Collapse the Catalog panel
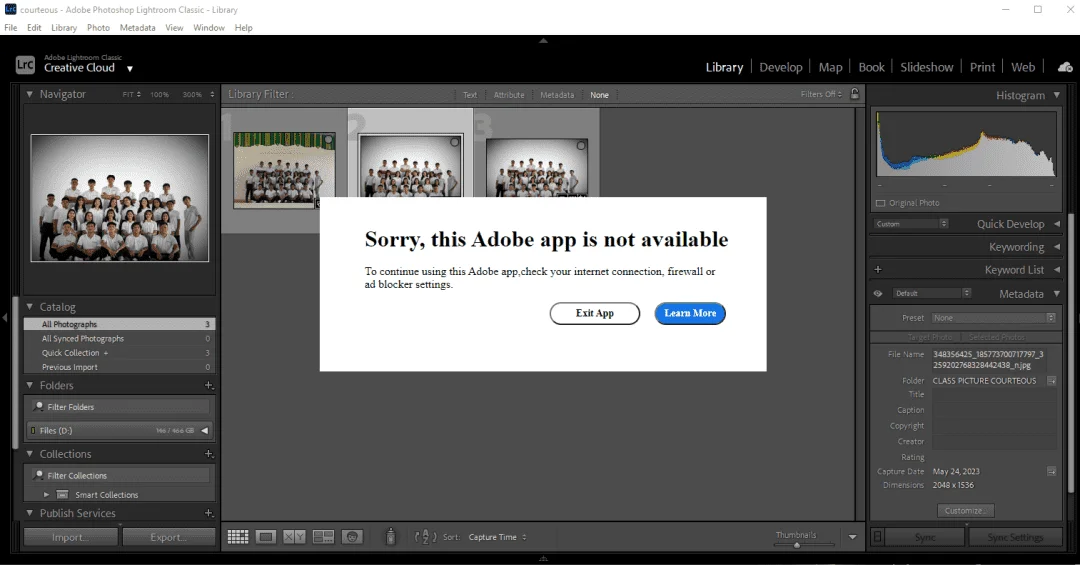The width and height of the screenshot is (1080, 565). [x=30, y=307]
